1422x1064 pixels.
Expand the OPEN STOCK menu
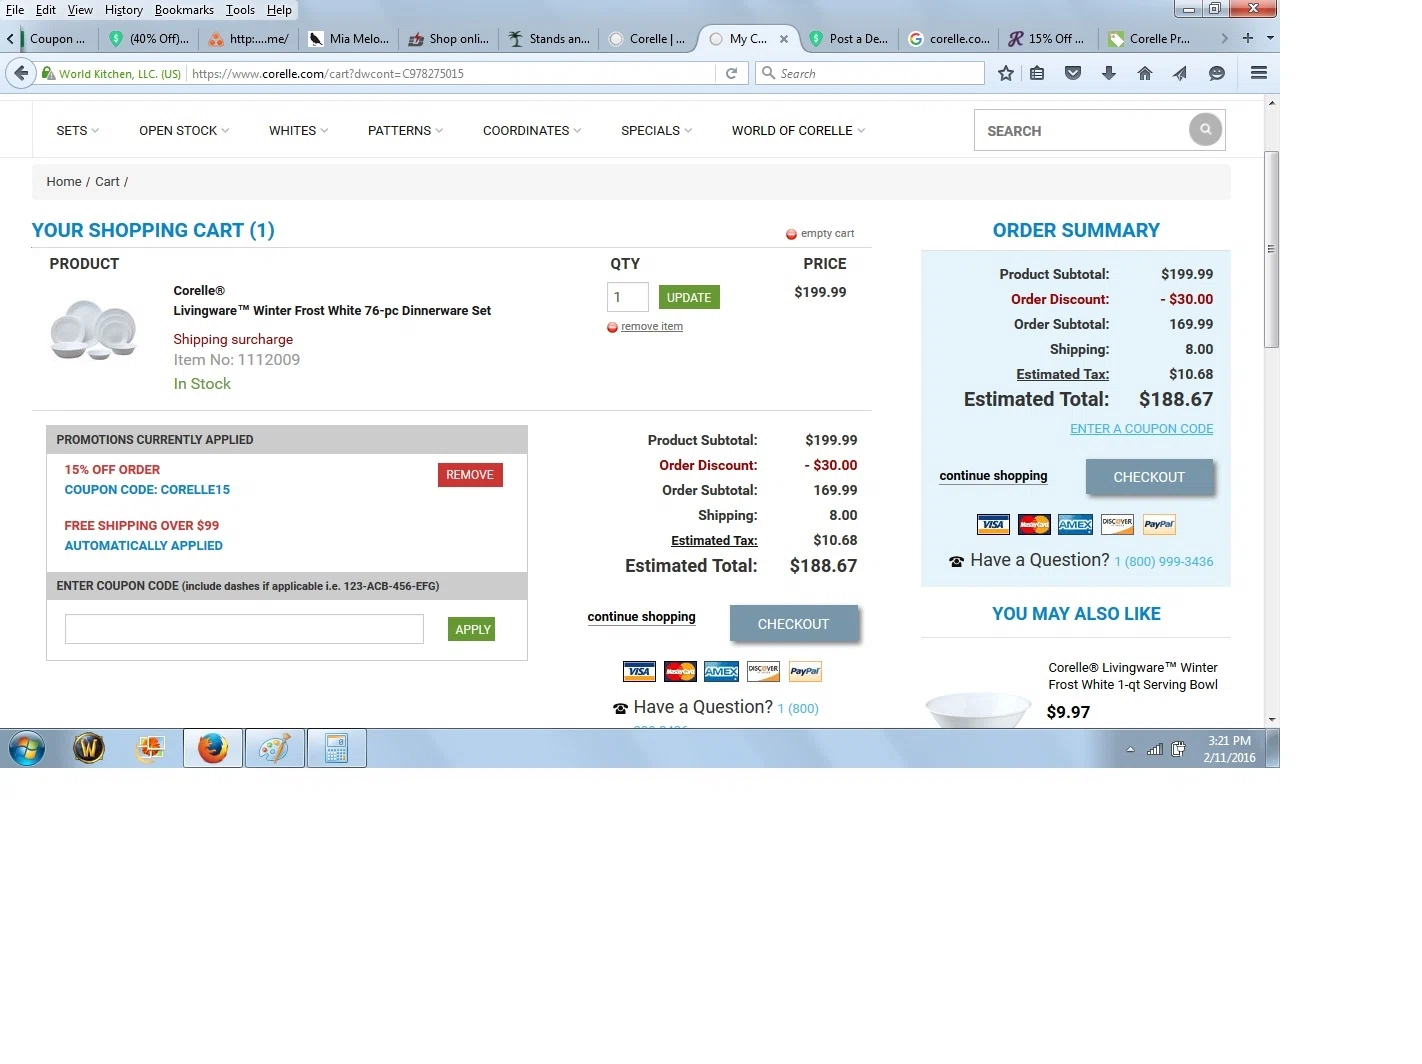(184, 130)
